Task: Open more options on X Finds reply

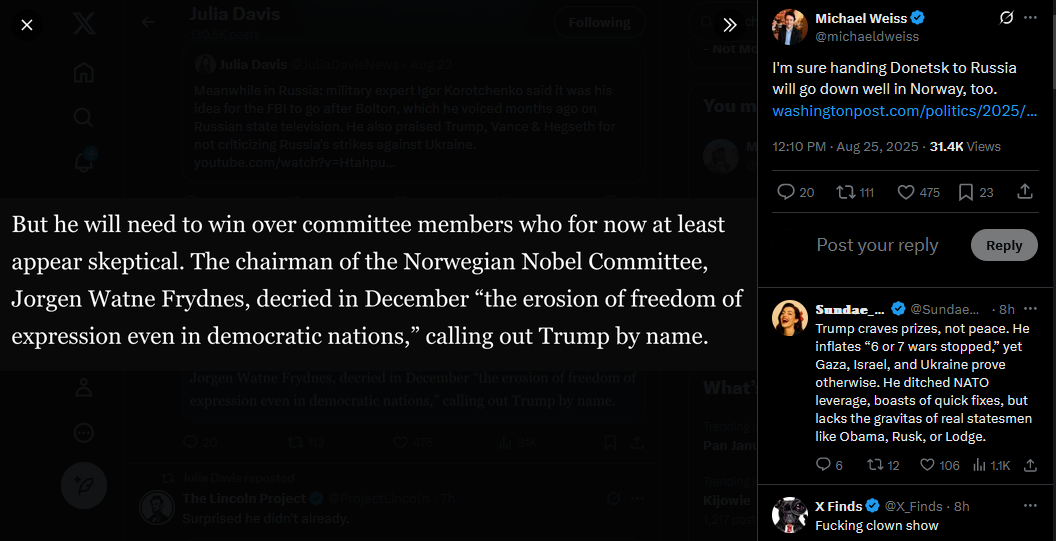Action: coord(1030,506)
